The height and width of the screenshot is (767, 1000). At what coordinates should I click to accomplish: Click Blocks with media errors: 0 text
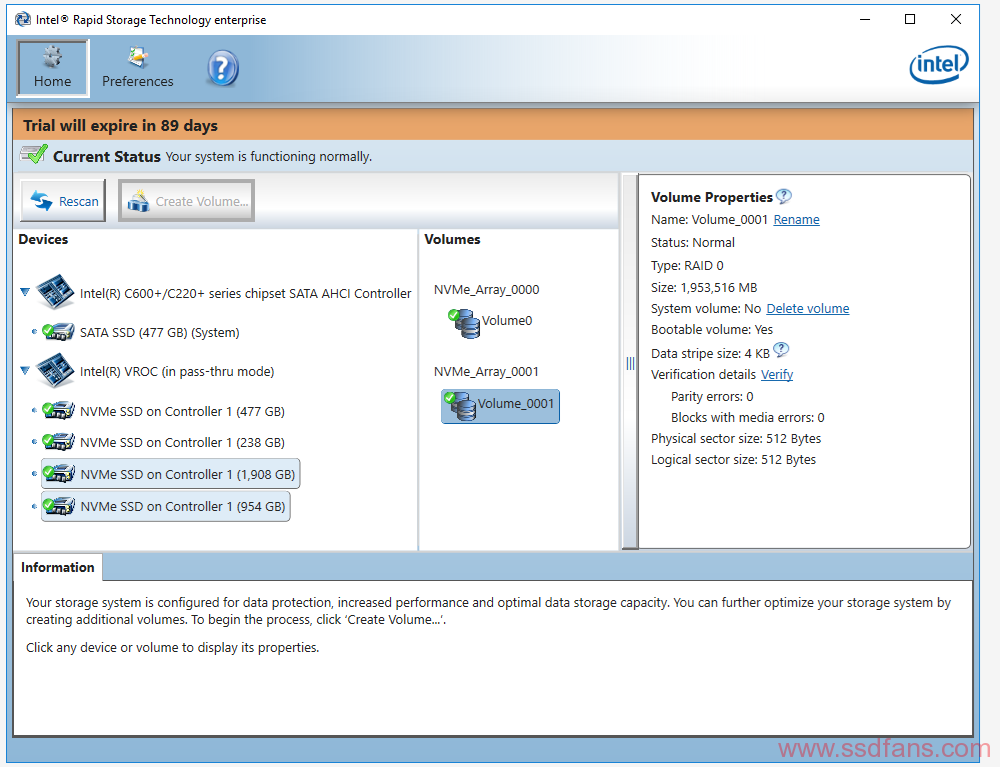coord(747,418)
